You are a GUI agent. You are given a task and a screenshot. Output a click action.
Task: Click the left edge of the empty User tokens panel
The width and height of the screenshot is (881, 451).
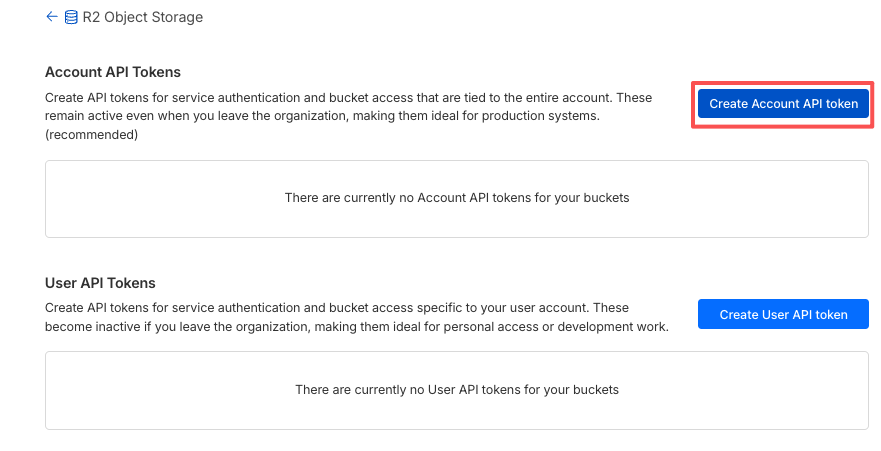[x=48, y=389]
